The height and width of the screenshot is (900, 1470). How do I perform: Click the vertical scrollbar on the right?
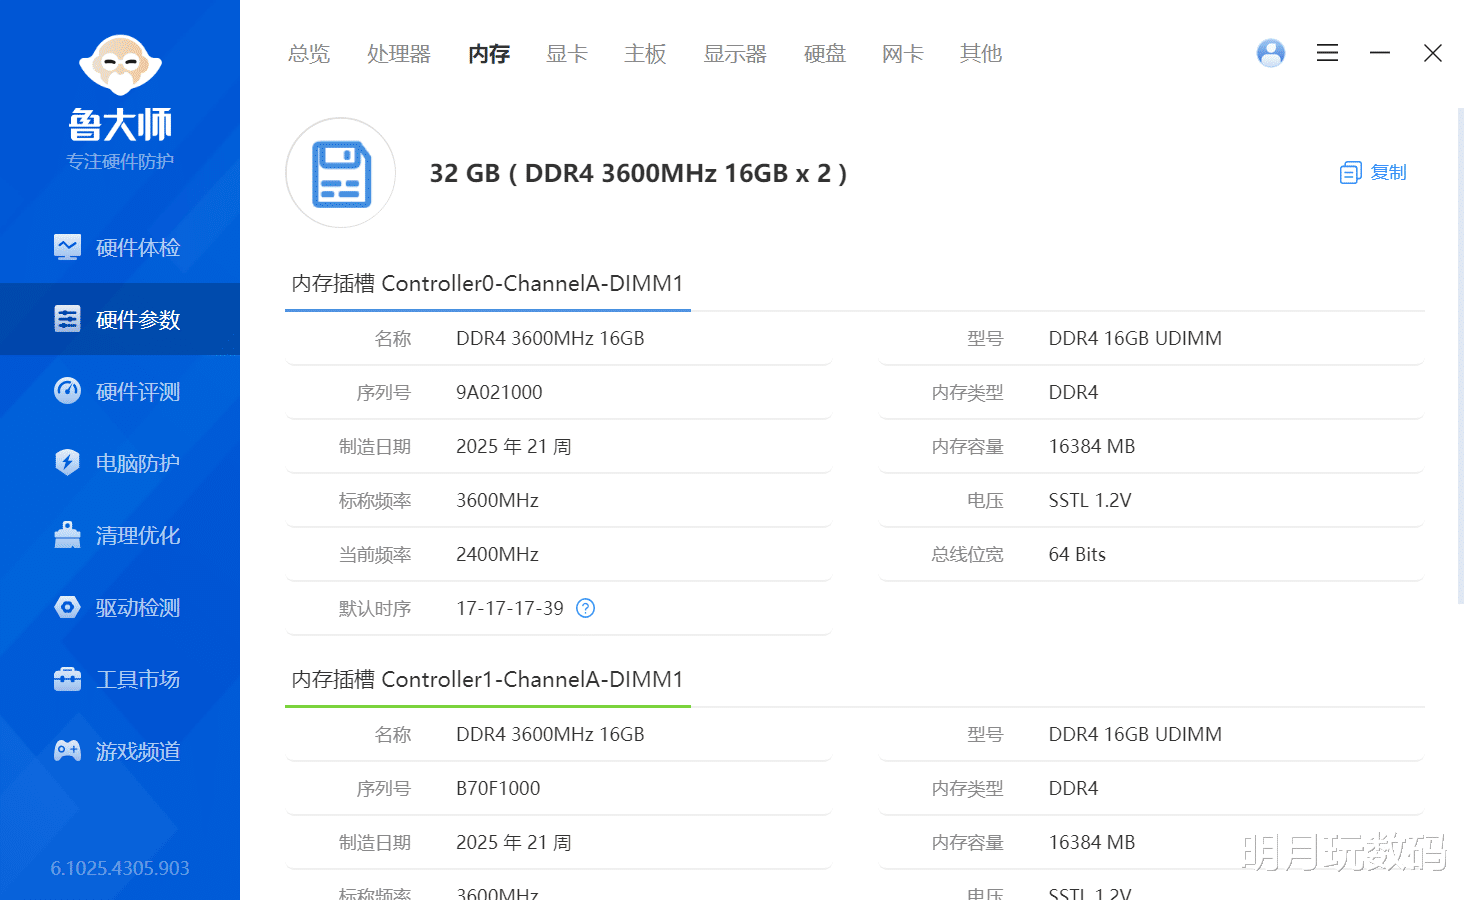(x=1461, y=355)
